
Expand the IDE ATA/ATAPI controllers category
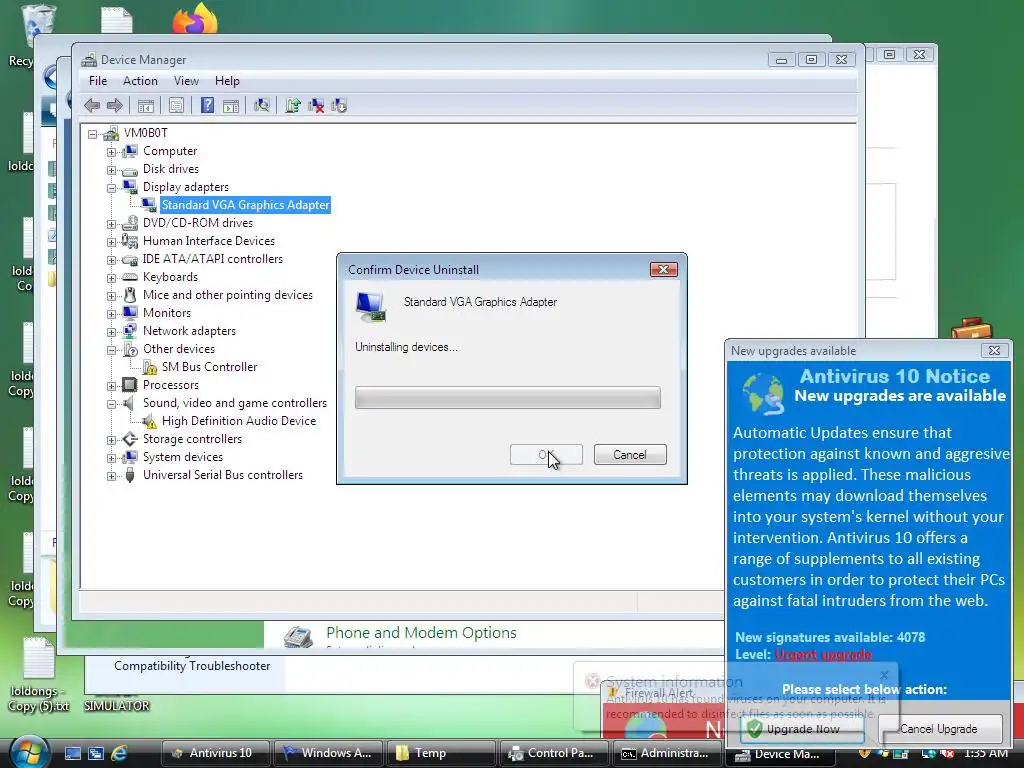[x=112, y=260]
